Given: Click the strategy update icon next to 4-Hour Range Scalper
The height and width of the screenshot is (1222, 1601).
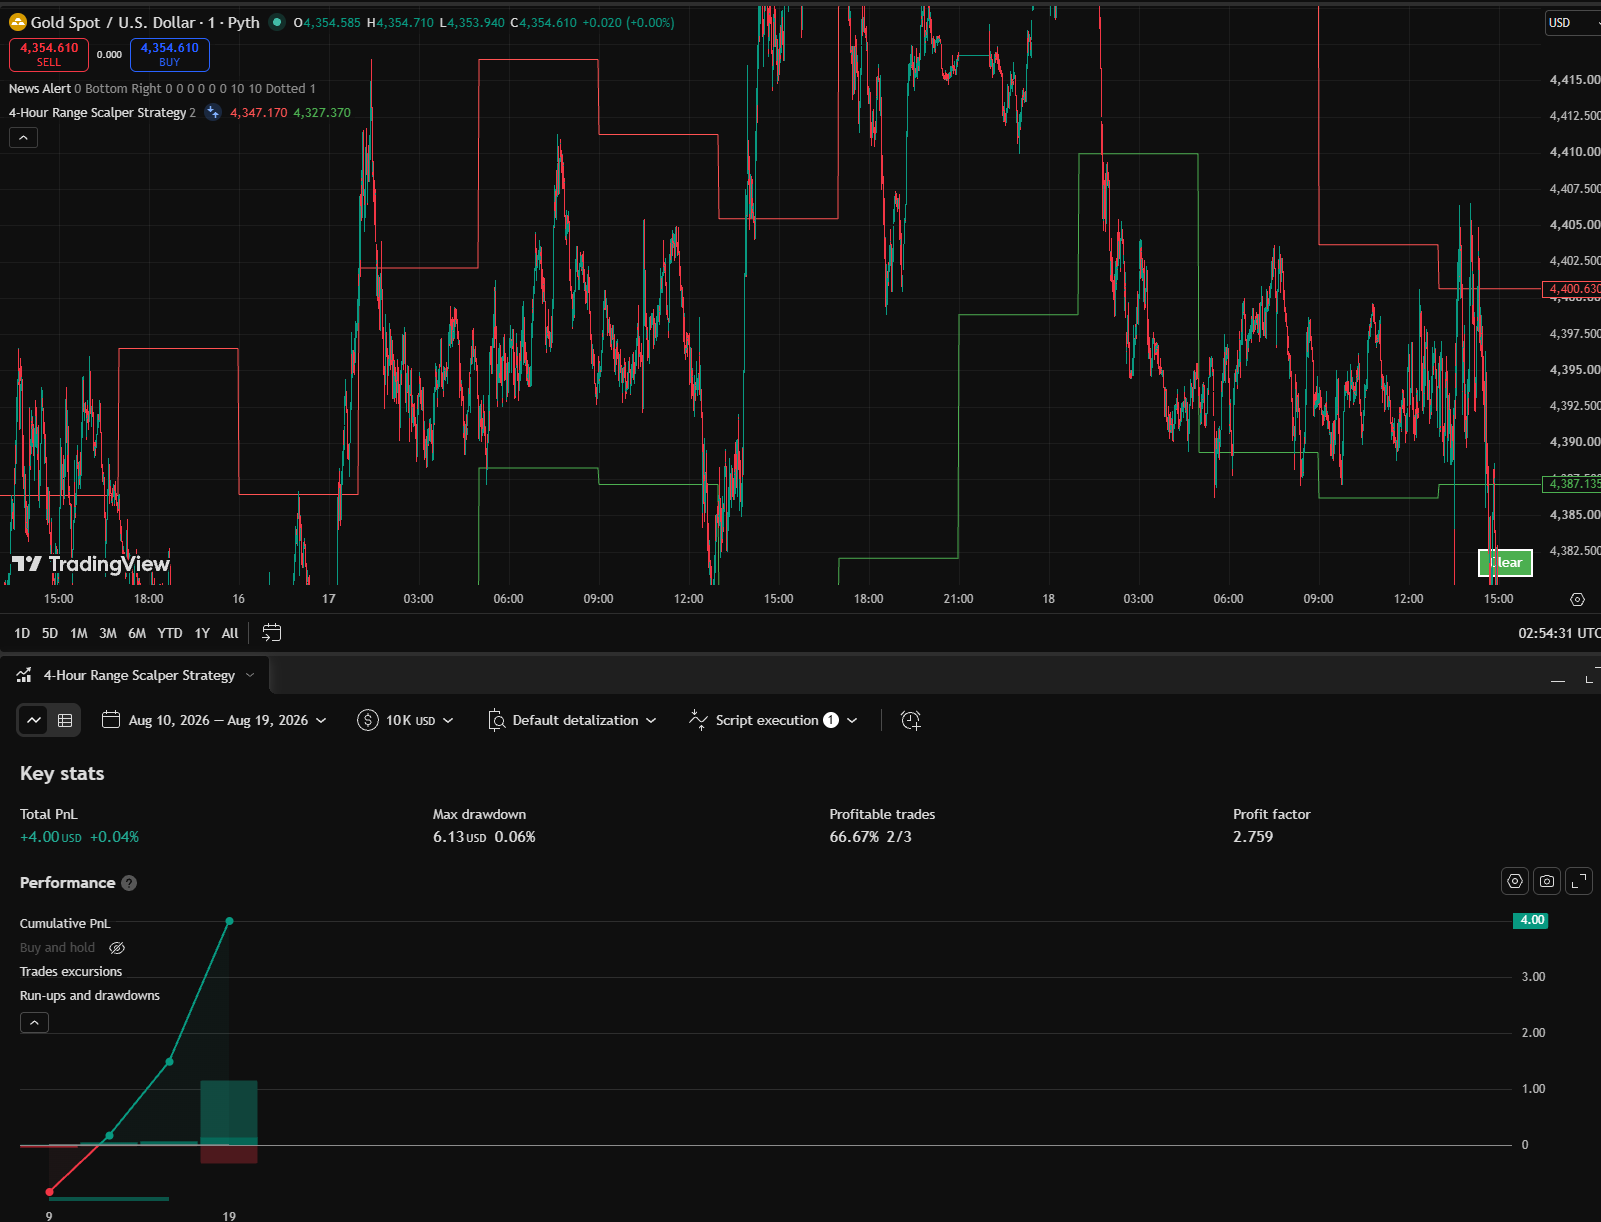Looking at the screenshot, I should point(213,112).
